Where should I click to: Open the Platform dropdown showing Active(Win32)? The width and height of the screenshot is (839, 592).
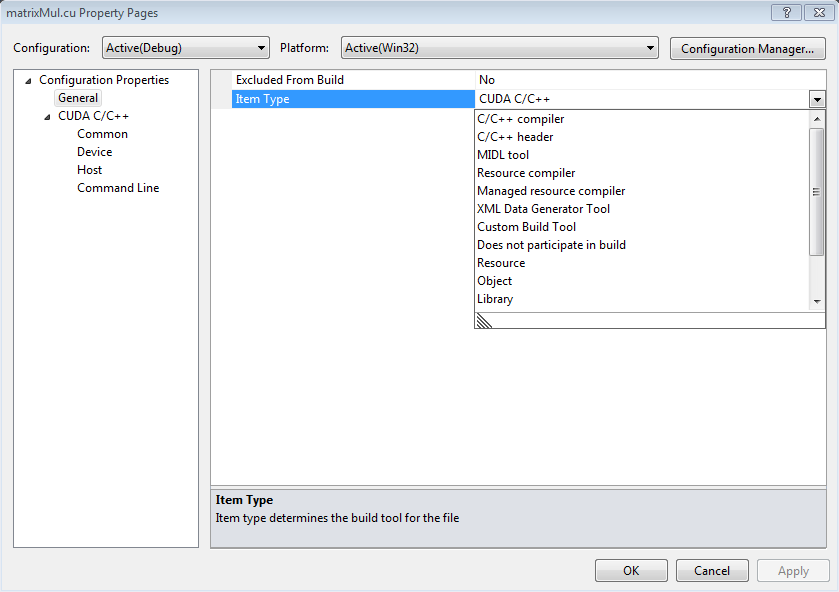click(651, 47)
